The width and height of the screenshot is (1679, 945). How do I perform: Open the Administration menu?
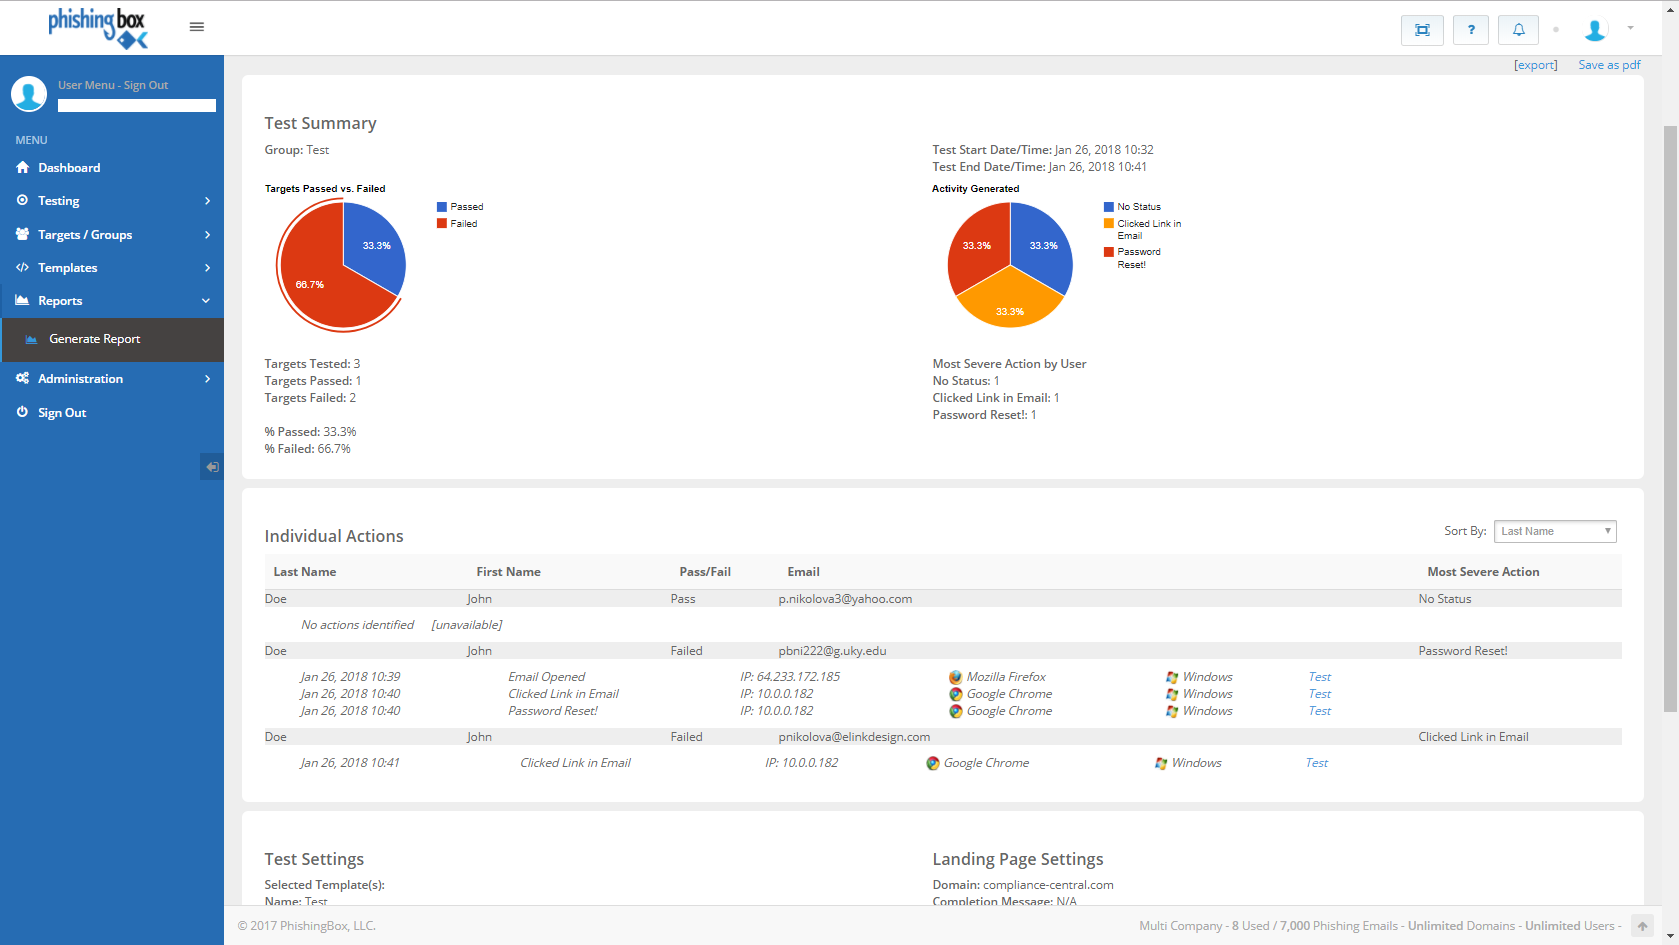point(112,379)
